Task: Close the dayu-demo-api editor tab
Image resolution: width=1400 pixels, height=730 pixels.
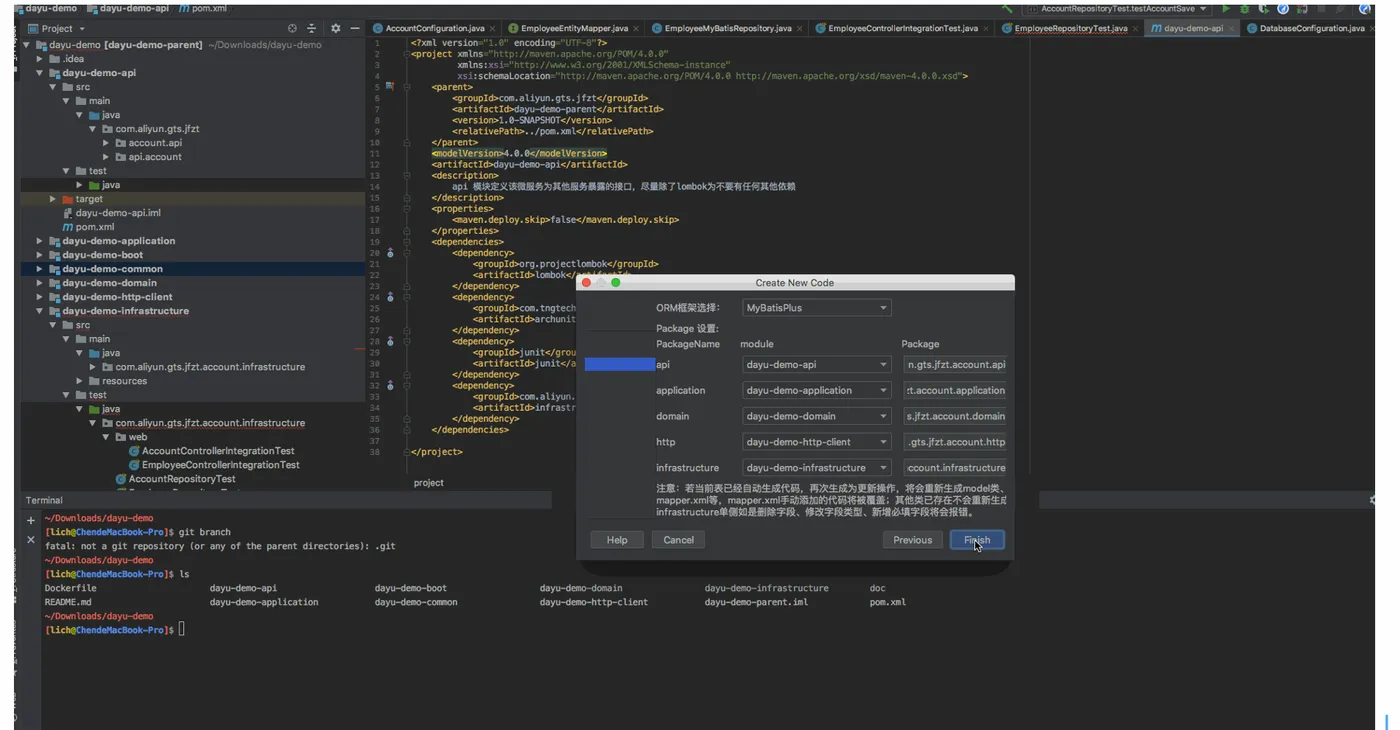Action: point(1230,29)
